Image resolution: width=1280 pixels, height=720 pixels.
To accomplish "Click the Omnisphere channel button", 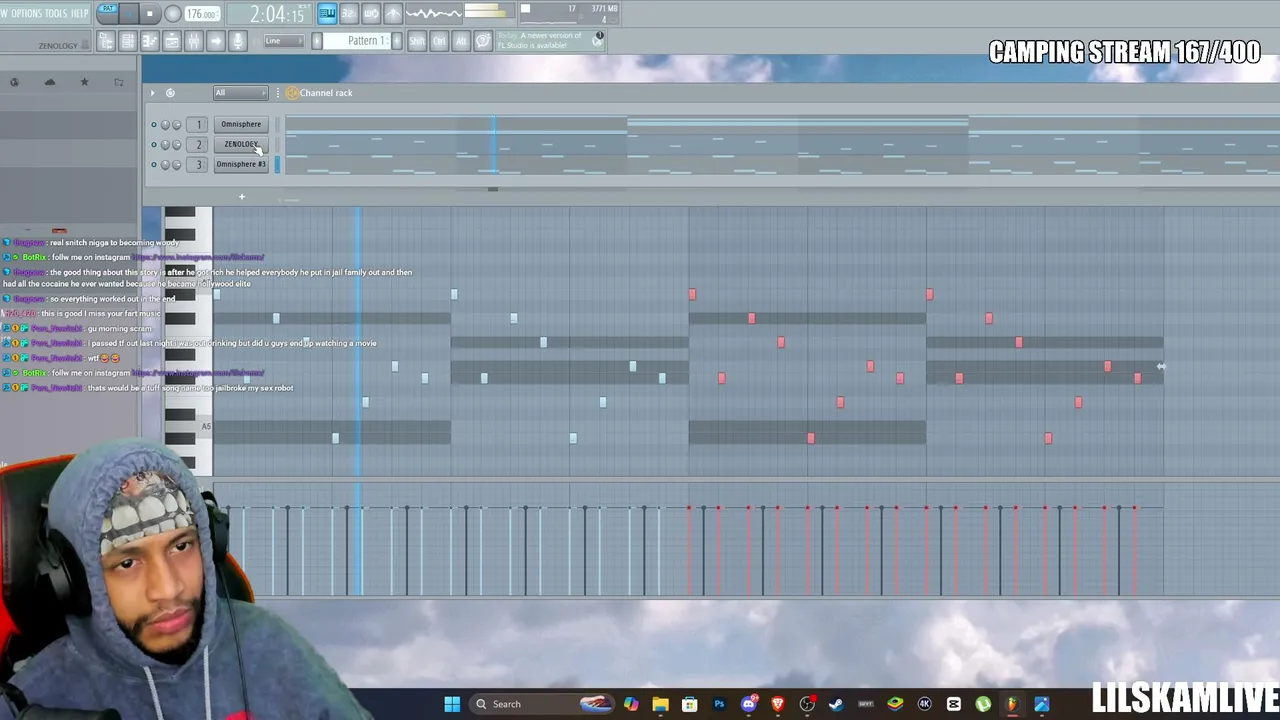I will 241,125.
